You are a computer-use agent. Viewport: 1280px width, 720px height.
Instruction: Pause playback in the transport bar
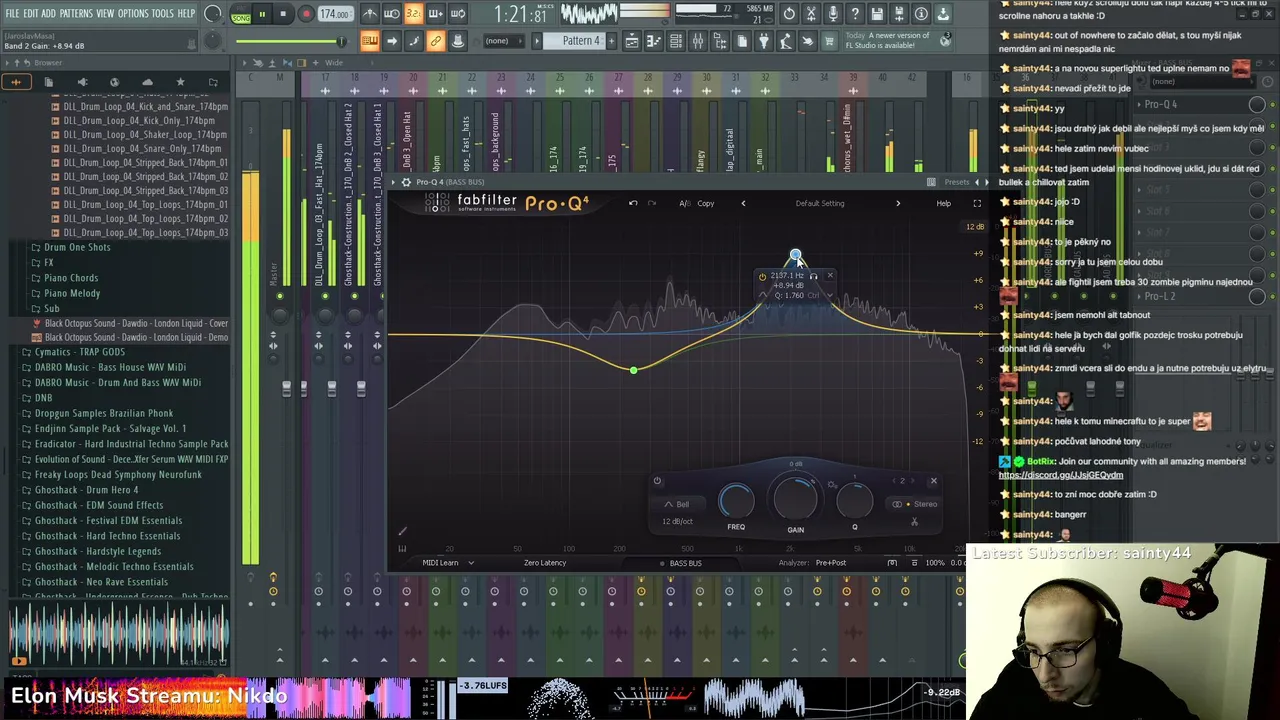262,14
